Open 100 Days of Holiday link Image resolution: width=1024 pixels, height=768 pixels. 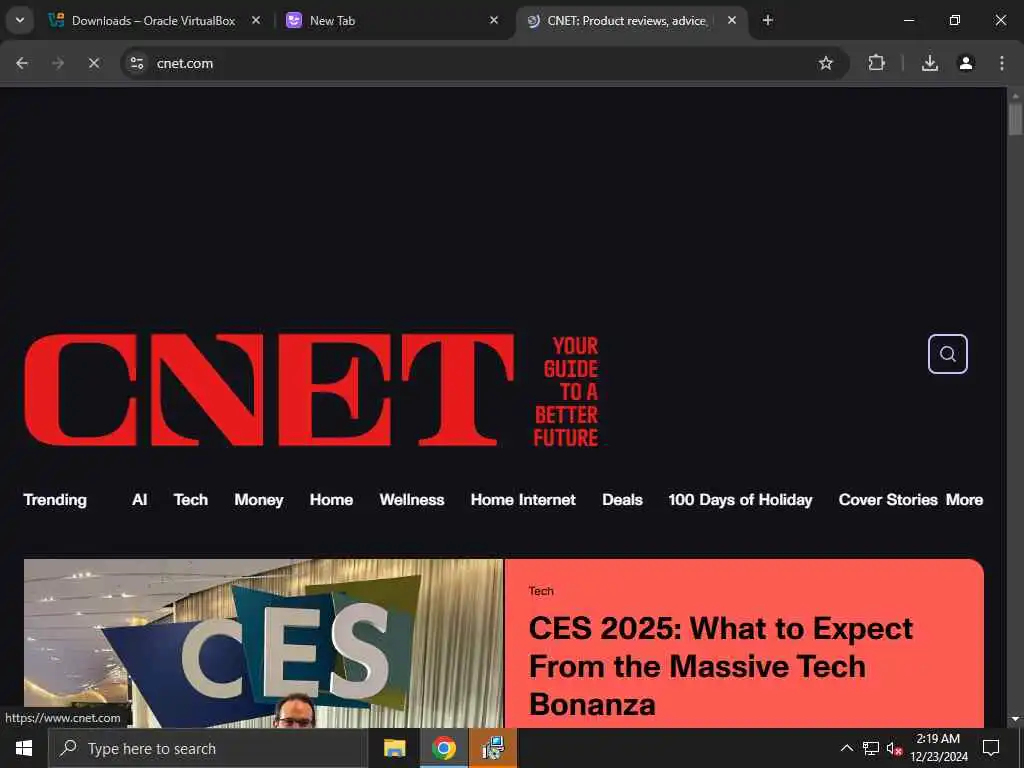740,500
